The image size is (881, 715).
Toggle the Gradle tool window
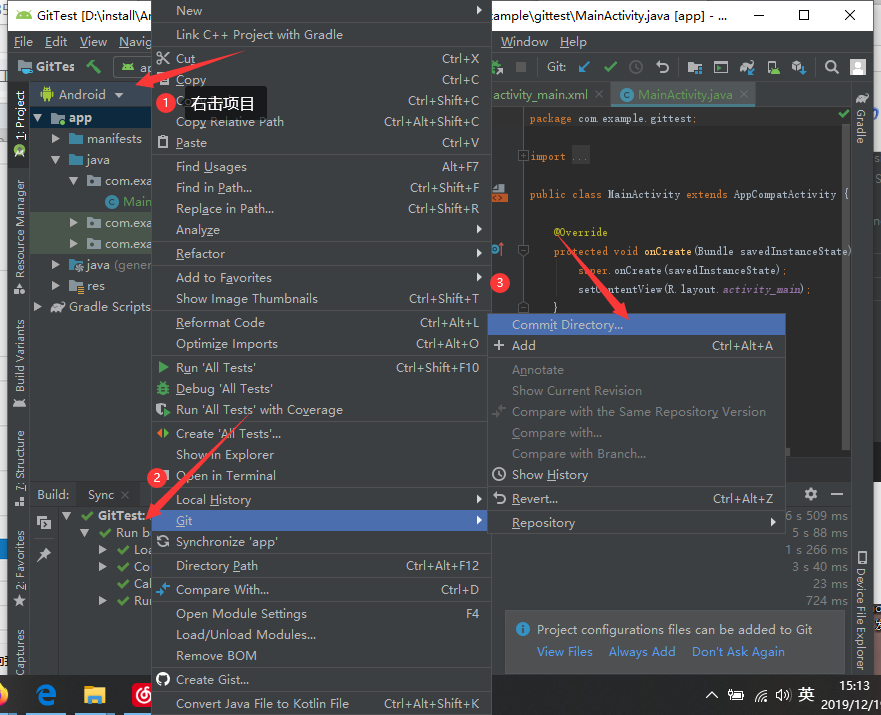tap(861, 119)
